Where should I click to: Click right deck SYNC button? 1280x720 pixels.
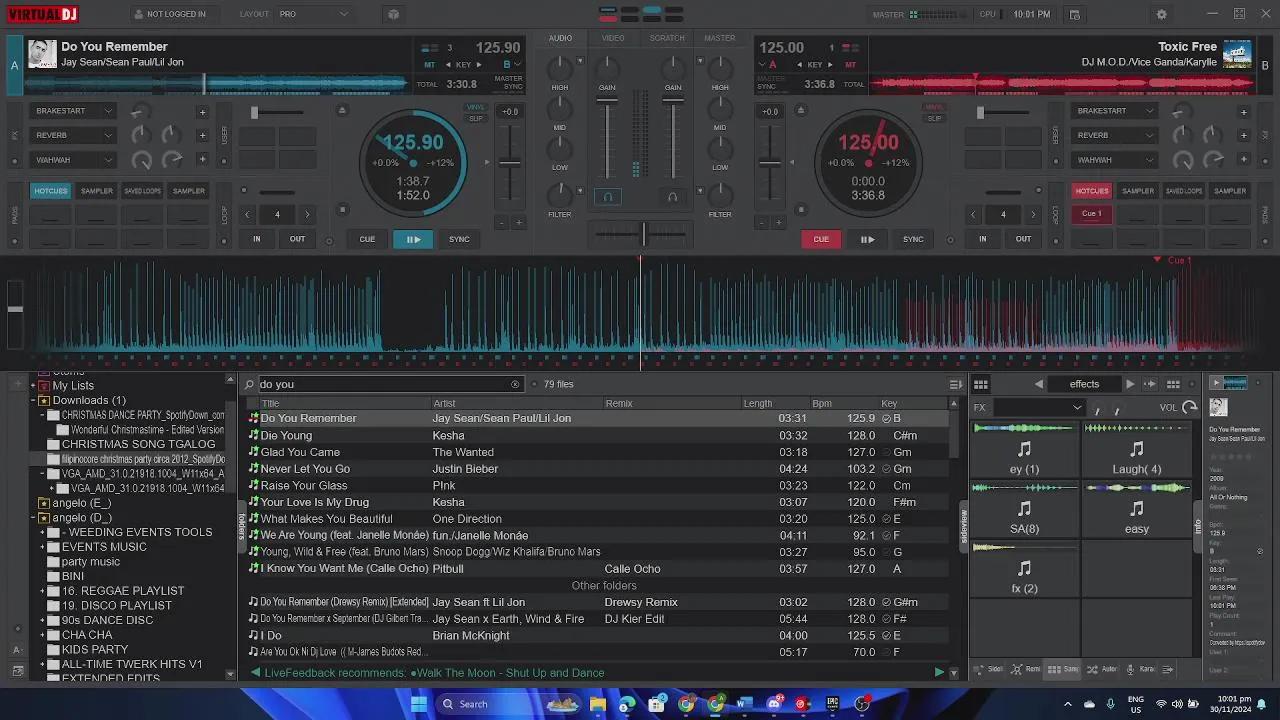[x=913, y=239]
